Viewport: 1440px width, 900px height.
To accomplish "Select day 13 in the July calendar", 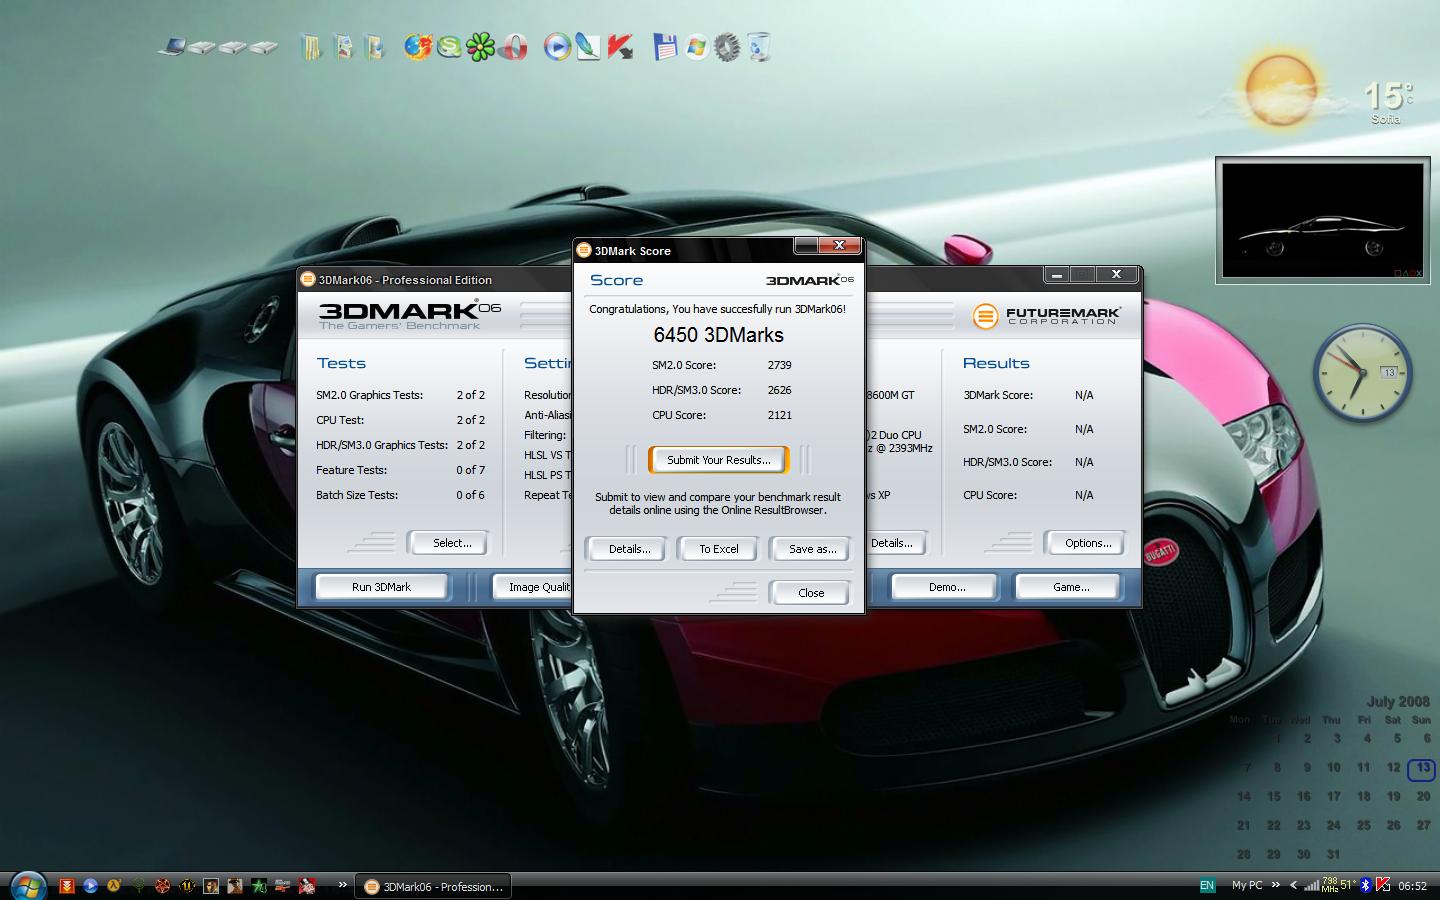I will click(1422, 768).
